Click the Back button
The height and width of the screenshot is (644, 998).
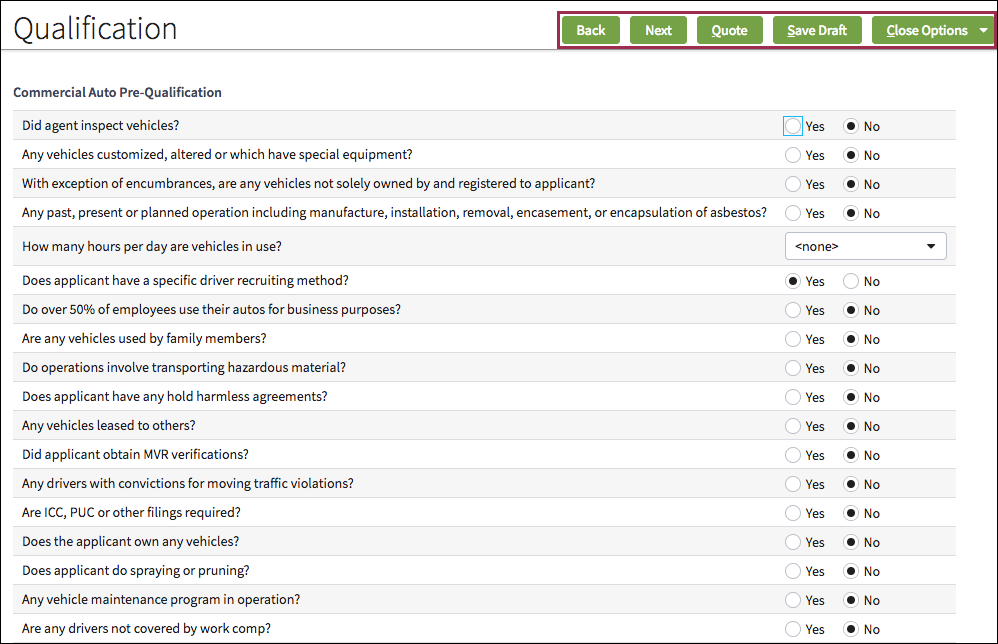click(x=591, y=30)
